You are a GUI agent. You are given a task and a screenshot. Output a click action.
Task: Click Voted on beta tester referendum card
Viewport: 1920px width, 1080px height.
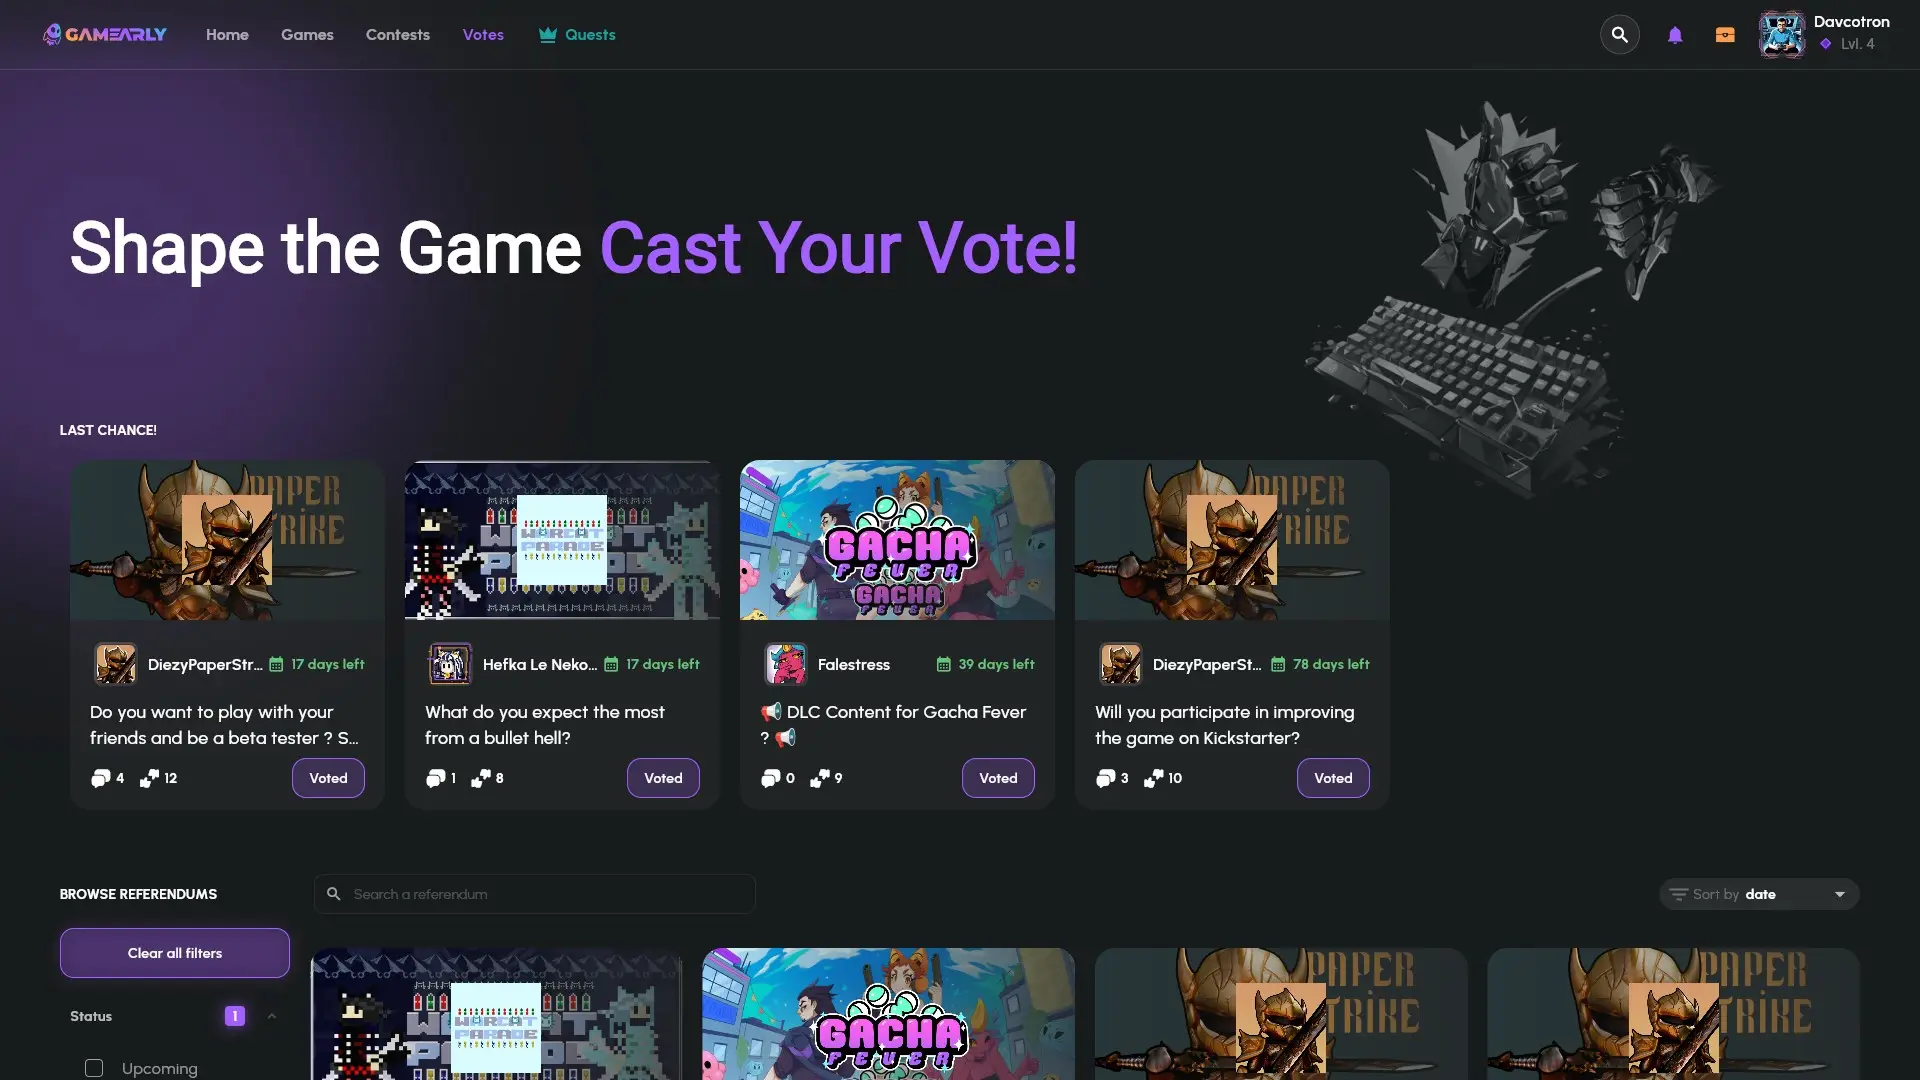(328, 778)
